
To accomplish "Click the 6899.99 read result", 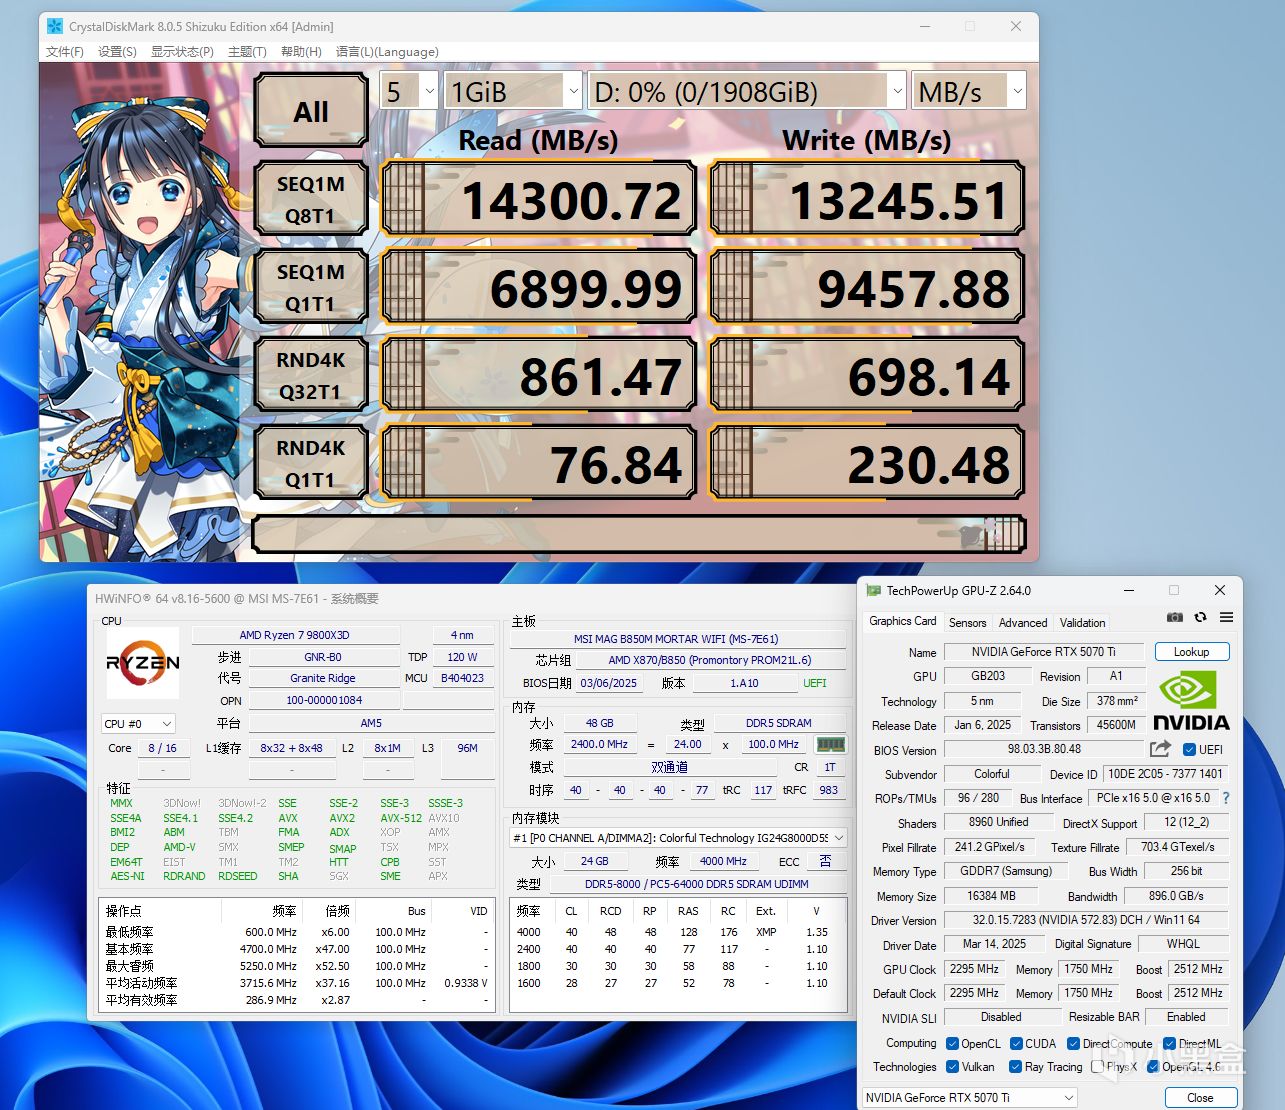I will tap(538, 288).
